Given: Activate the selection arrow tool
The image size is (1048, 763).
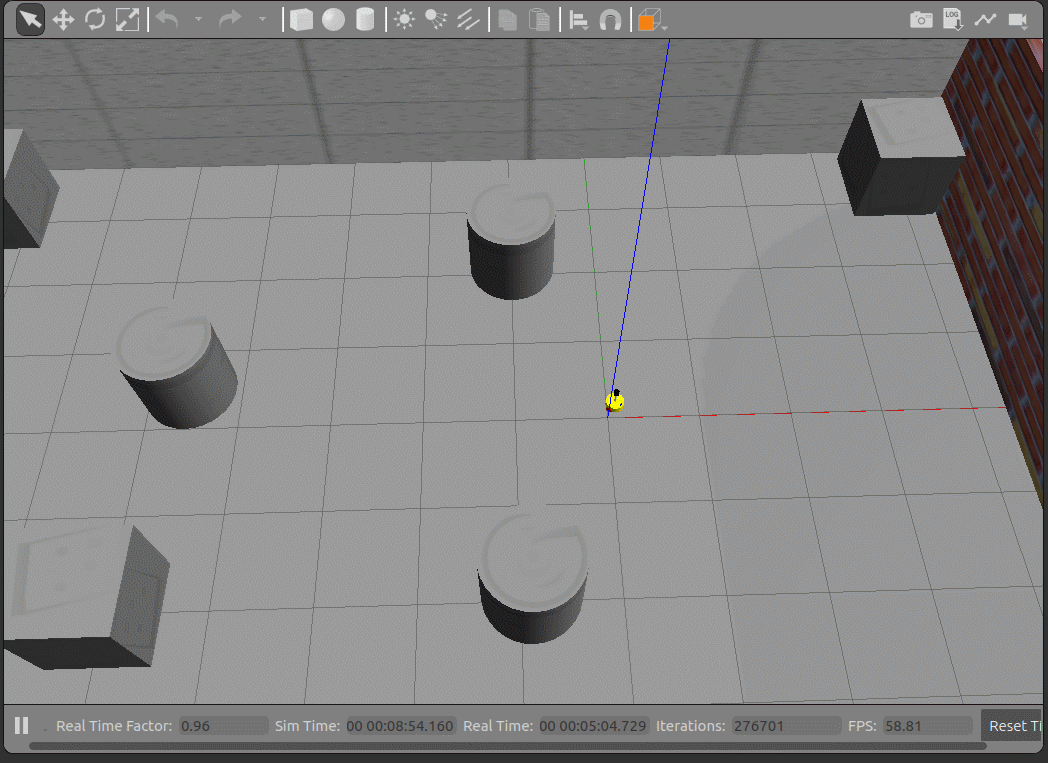Looking at the screenshot, I should pyautogui.click(x=30, y=20).
